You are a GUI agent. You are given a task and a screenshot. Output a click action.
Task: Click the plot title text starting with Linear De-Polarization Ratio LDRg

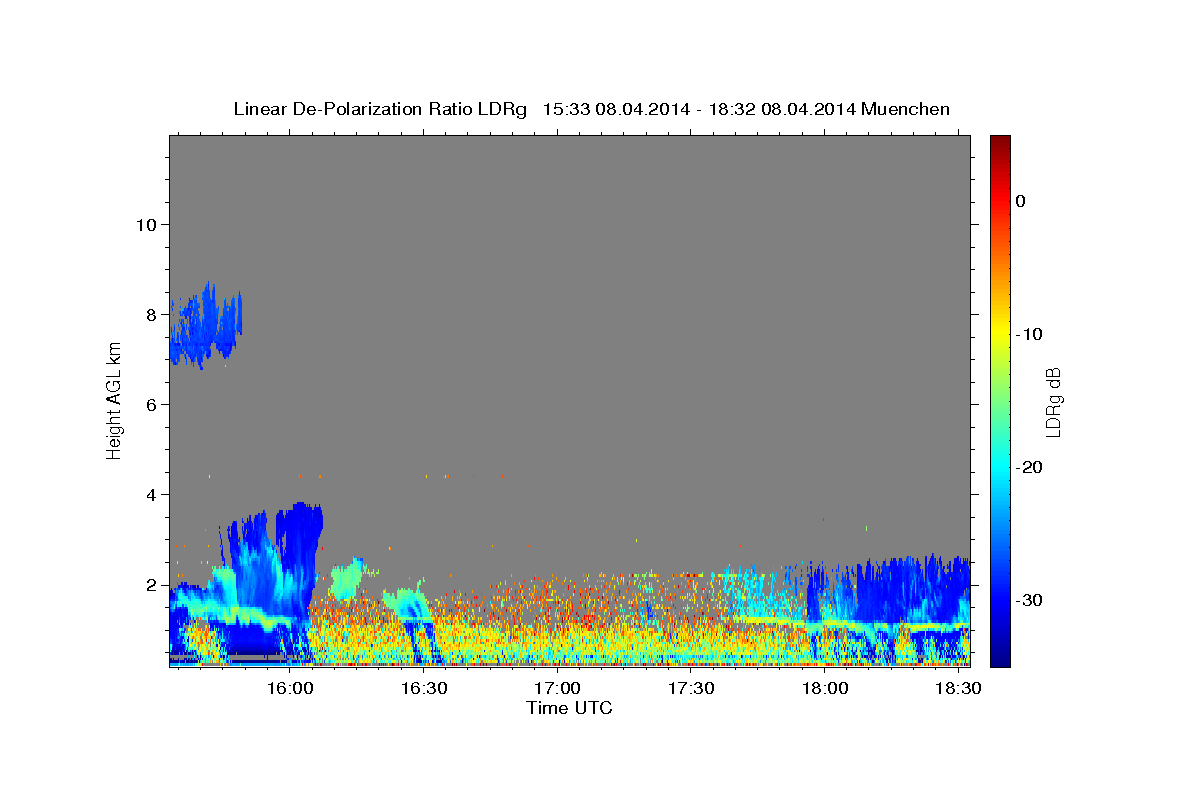point(591,108)
